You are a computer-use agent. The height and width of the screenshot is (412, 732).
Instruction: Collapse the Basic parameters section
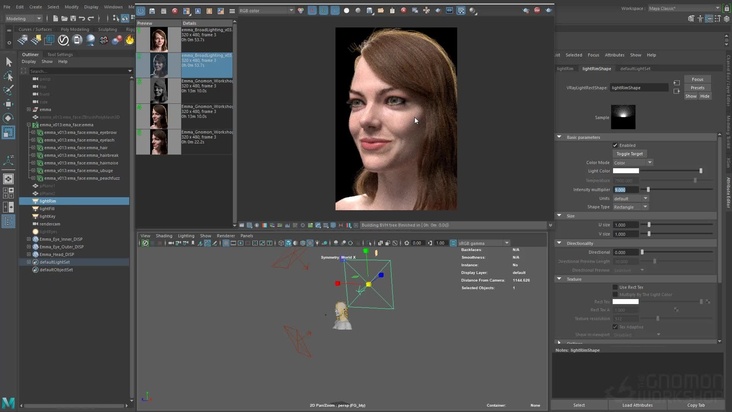pyautogui.click(x=560, y=137)
